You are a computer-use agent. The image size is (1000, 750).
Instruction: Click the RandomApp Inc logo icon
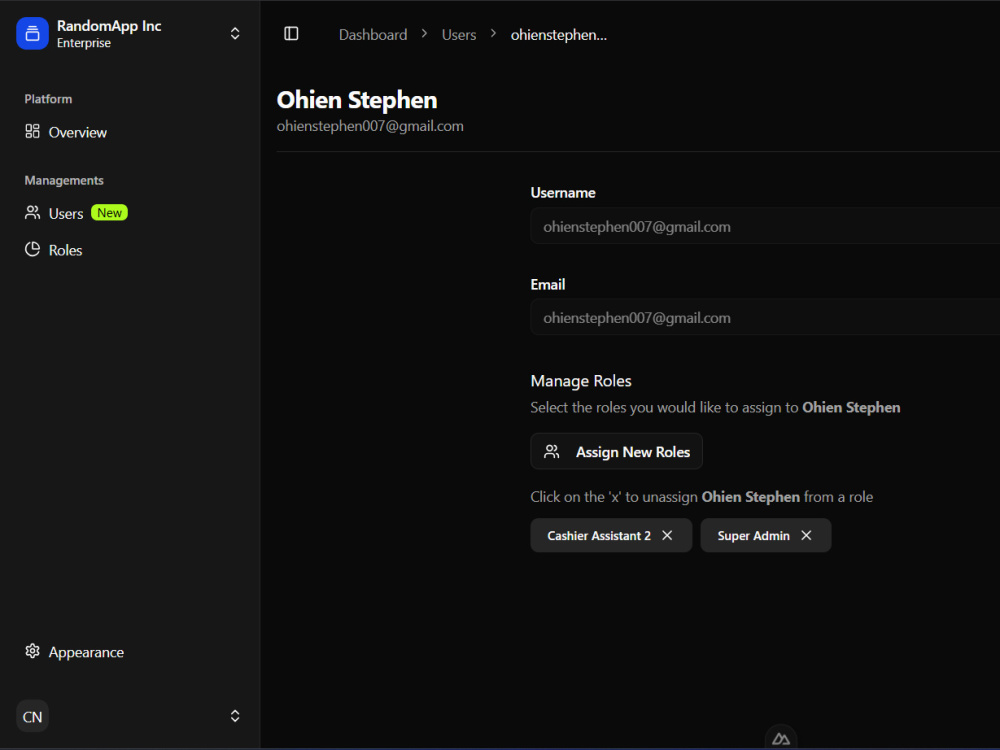point(33,33)
